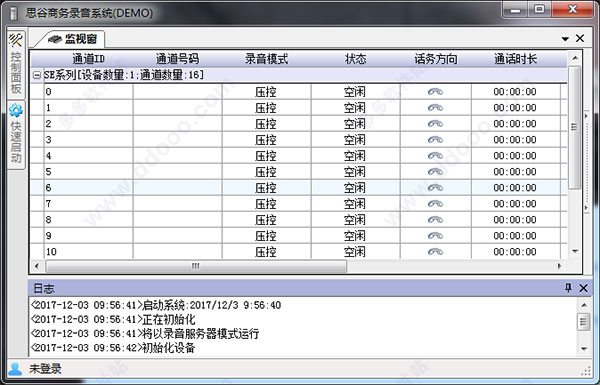The image size is (600, 385).
Task: Open the 控制面板 side panel
Action: [x=16, y=64]
